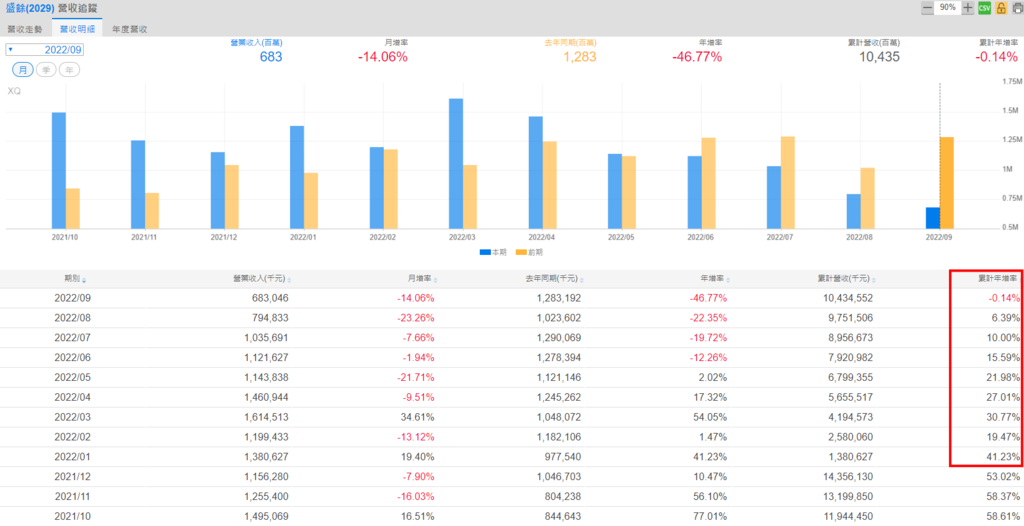This screenshot has width=1024, height=526.
Task: Click the blue 2022/09 highlighted bar
Action: tap(933, 218)
